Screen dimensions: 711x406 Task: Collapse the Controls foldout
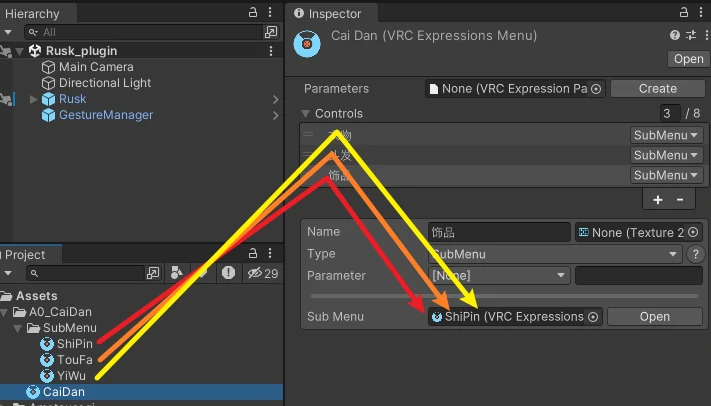[306, 114]
